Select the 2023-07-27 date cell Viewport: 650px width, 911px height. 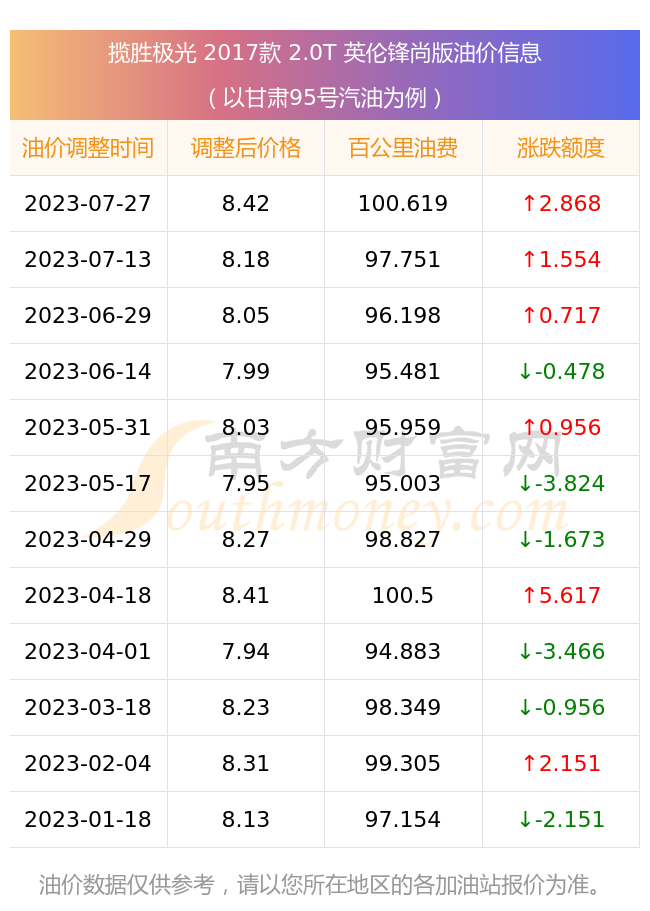88,203
